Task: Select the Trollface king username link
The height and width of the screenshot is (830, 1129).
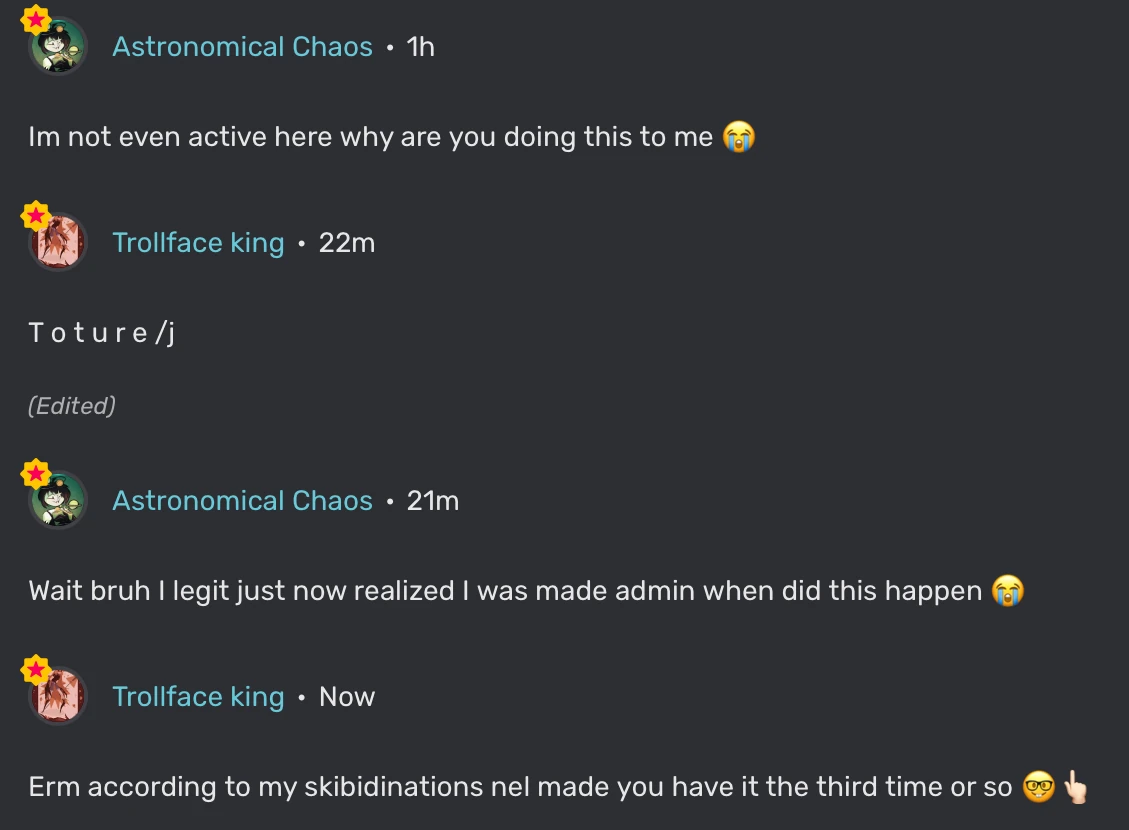Action: (199, 242)
